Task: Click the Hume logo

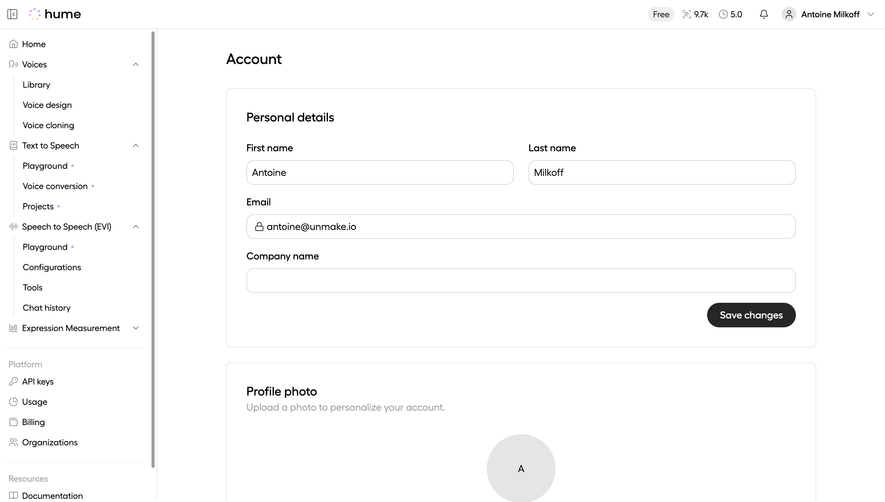Action: [x=55, y=14]
